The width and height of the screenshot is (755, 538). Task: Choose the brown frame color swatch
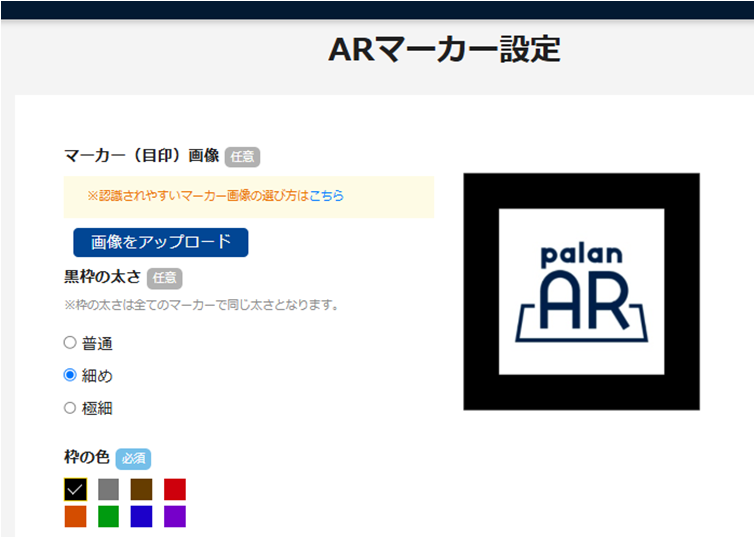pyautogui.click(x=142, y=489)
